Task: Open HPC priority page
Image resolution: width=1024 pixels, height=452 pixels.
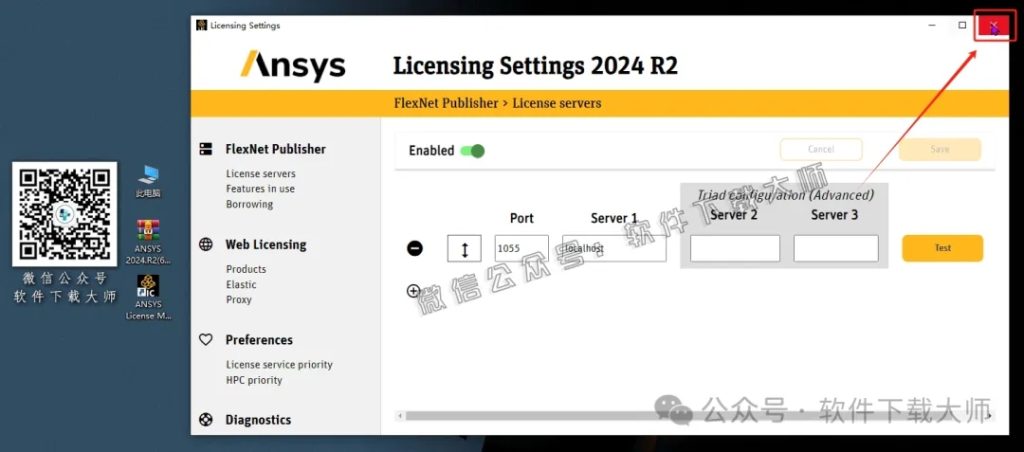Action: [254, 380]
